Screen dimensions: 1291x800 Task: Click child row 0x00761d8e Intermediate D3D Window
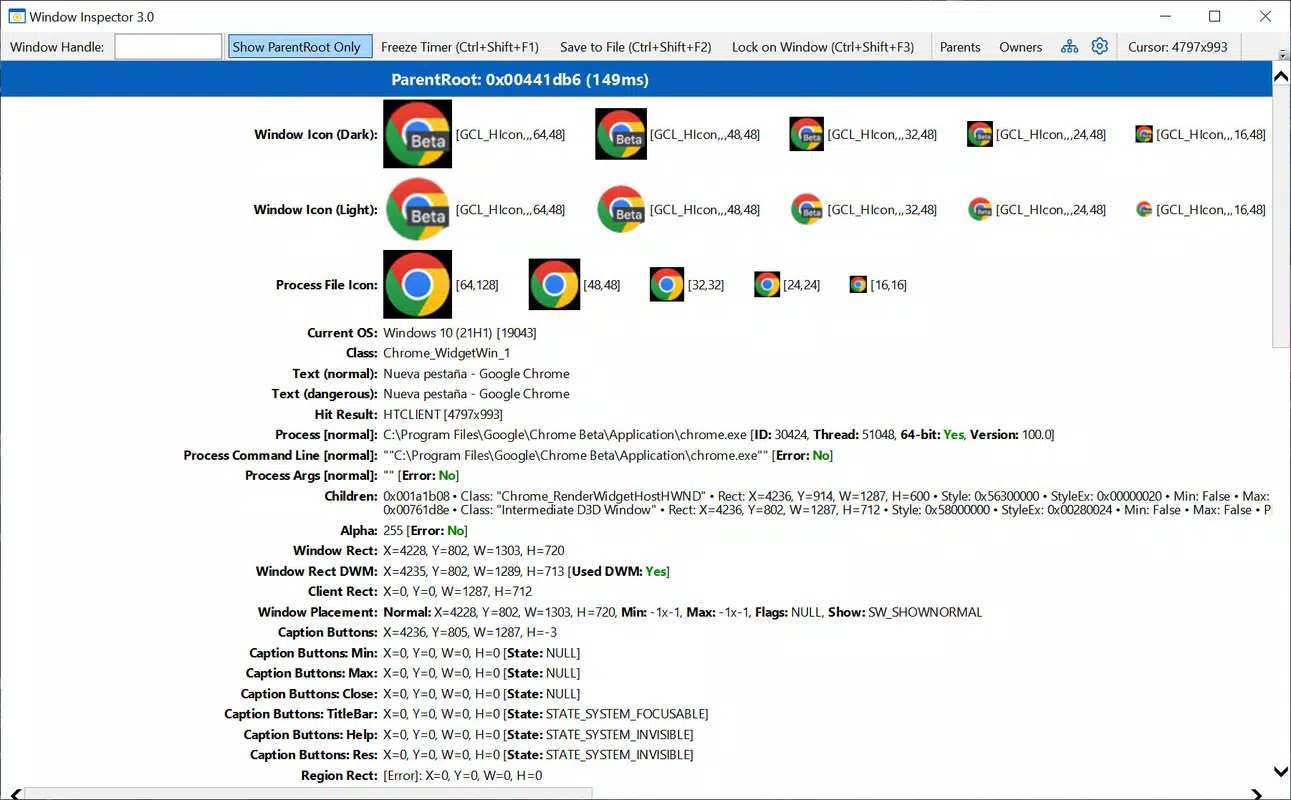pos(827,510)
